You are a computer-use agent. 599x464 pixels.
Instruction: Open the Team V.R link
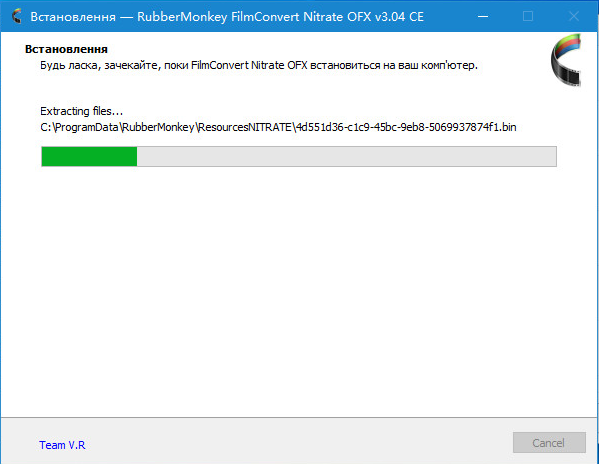click(62, 445)
